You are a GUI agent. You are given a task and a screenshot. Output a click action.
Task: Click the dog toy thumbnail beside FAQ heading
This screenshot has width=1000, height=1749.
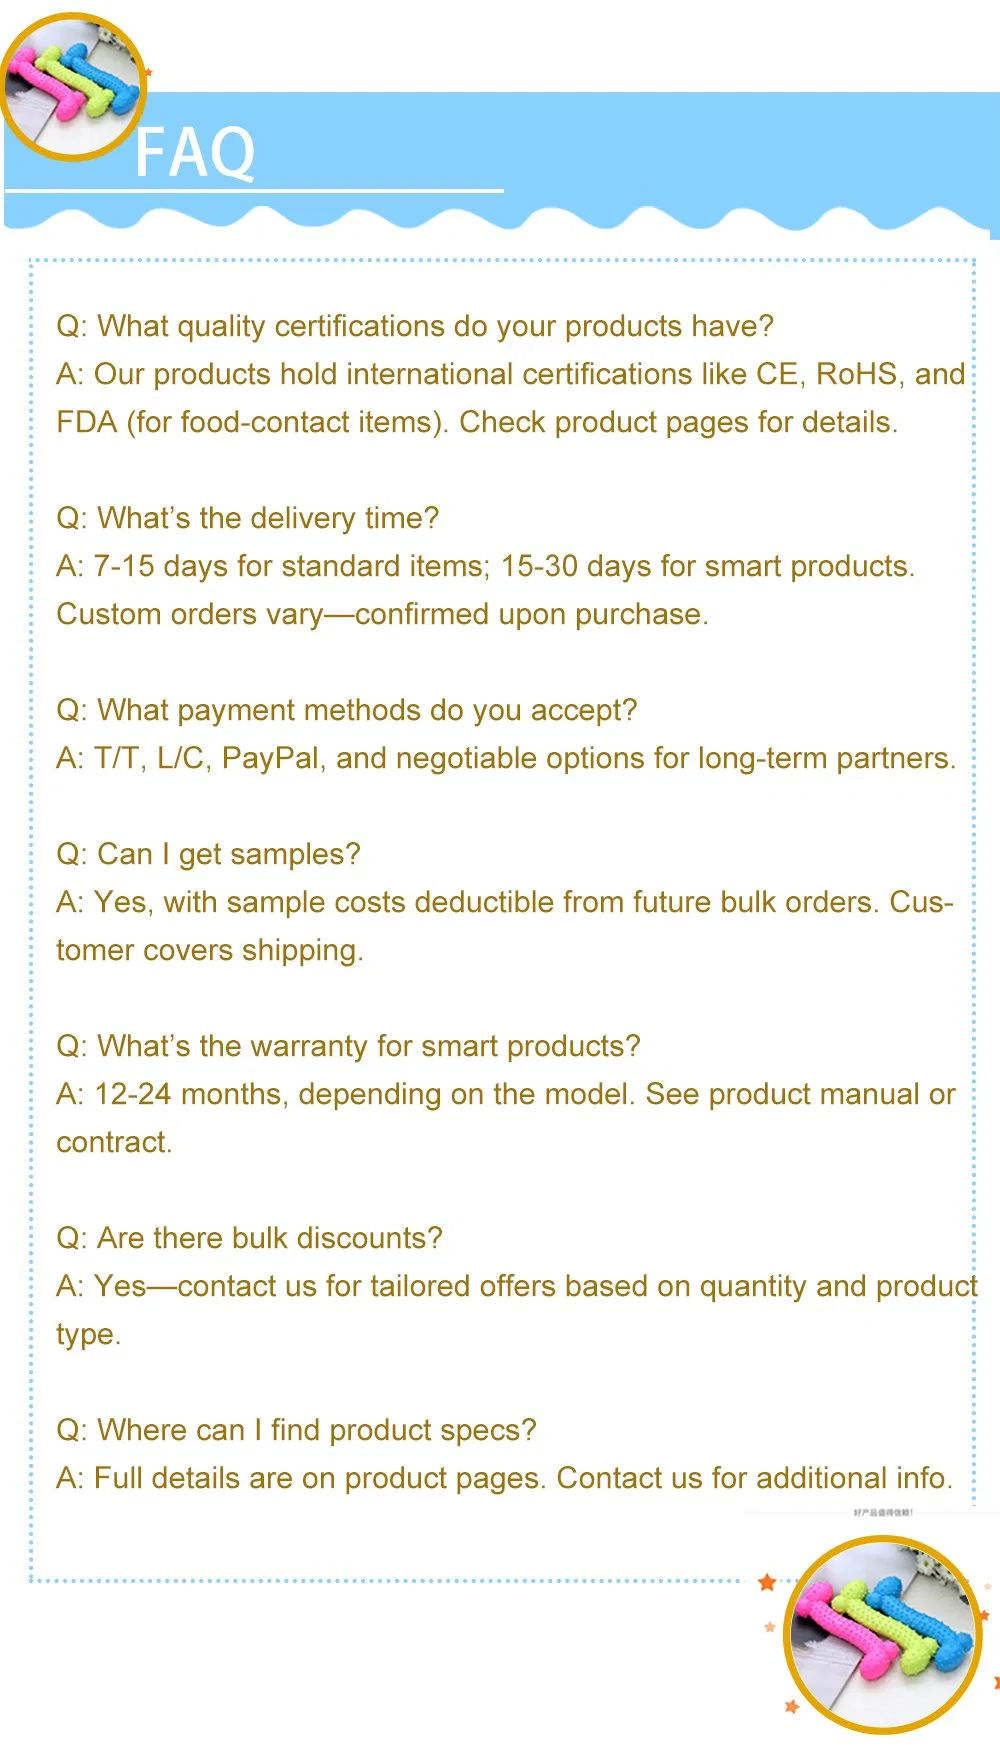click(x=72, y=86)
